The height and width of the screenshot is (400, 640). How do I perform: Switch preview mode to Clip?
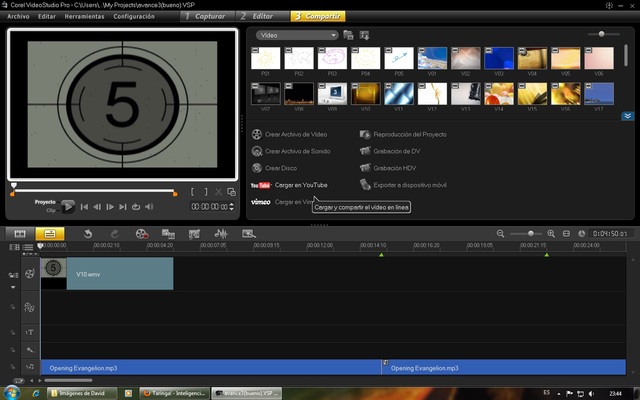coord(51,210)
